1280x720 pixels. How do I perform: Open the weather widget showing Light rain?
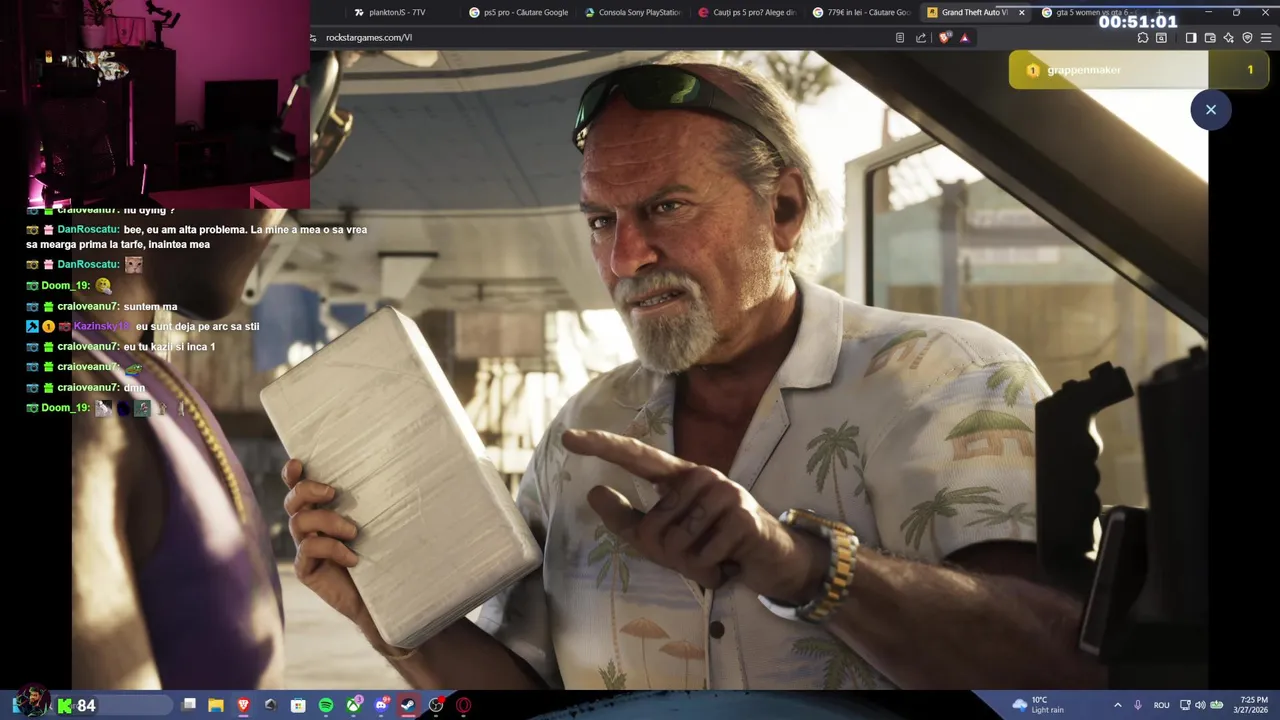click(x=1039, y=705)
